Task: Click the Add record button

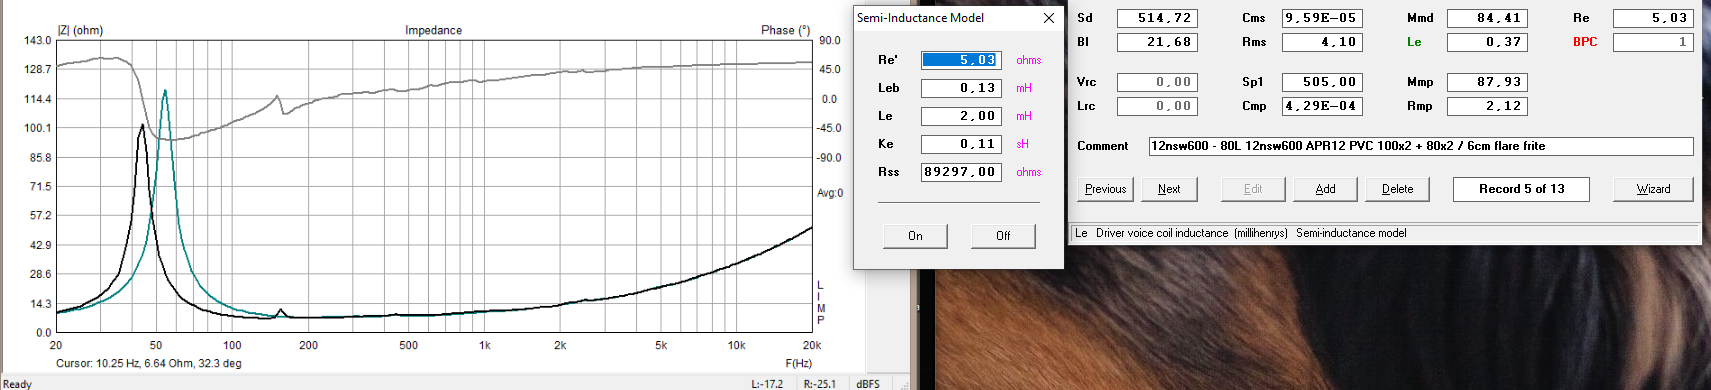Action: coord(1325,189)
